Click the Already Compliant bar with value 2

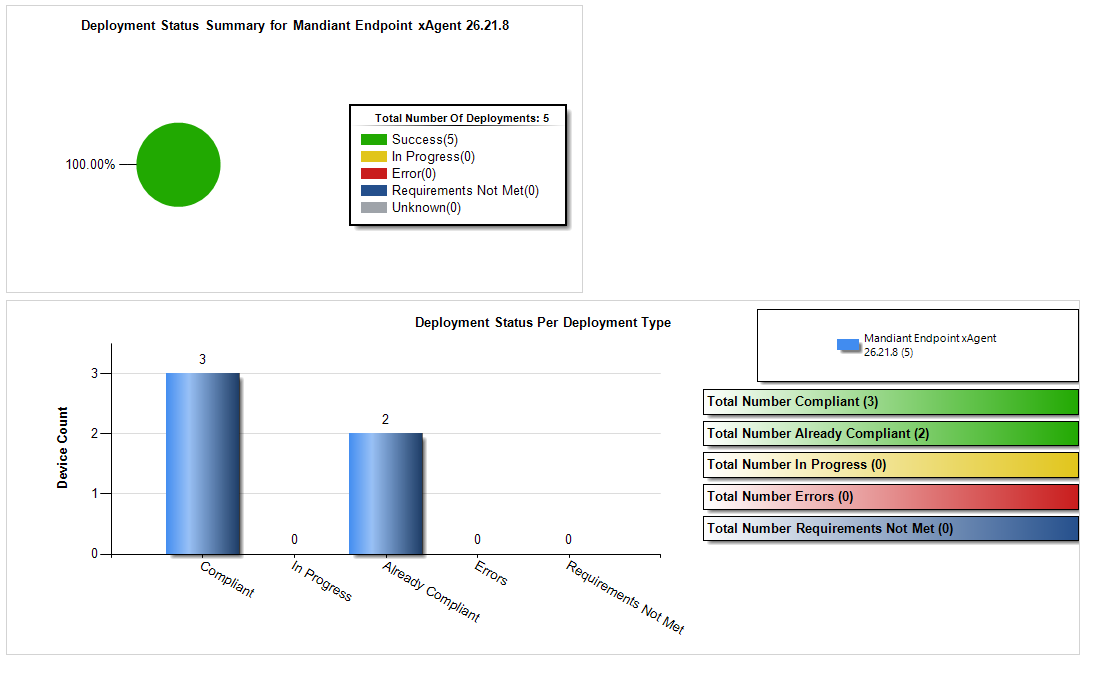pyautogui.click(x=385, y=494)
